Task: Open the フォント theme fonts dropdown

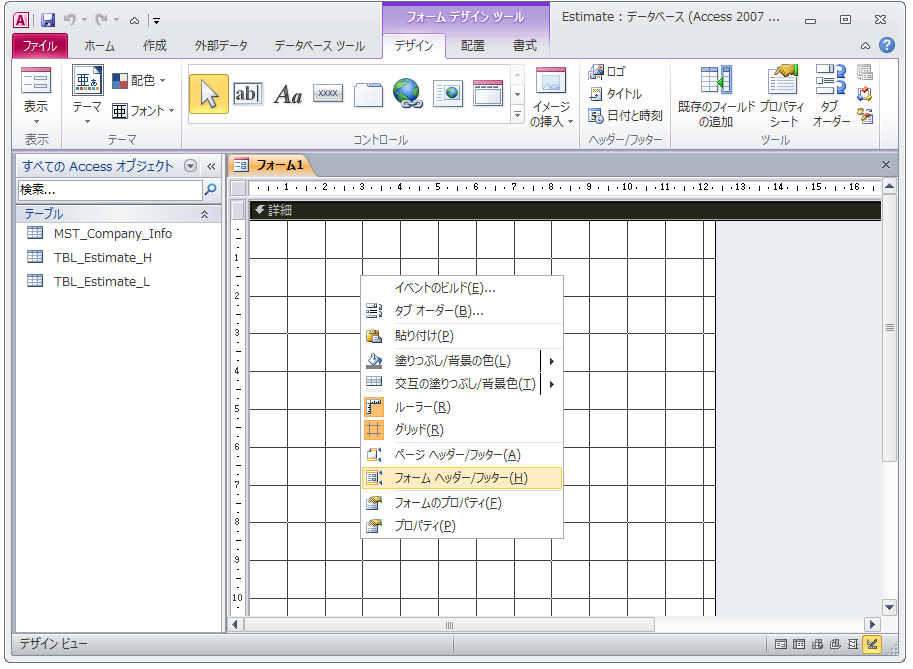Action: pyautogui.click(x=144, y=111)
